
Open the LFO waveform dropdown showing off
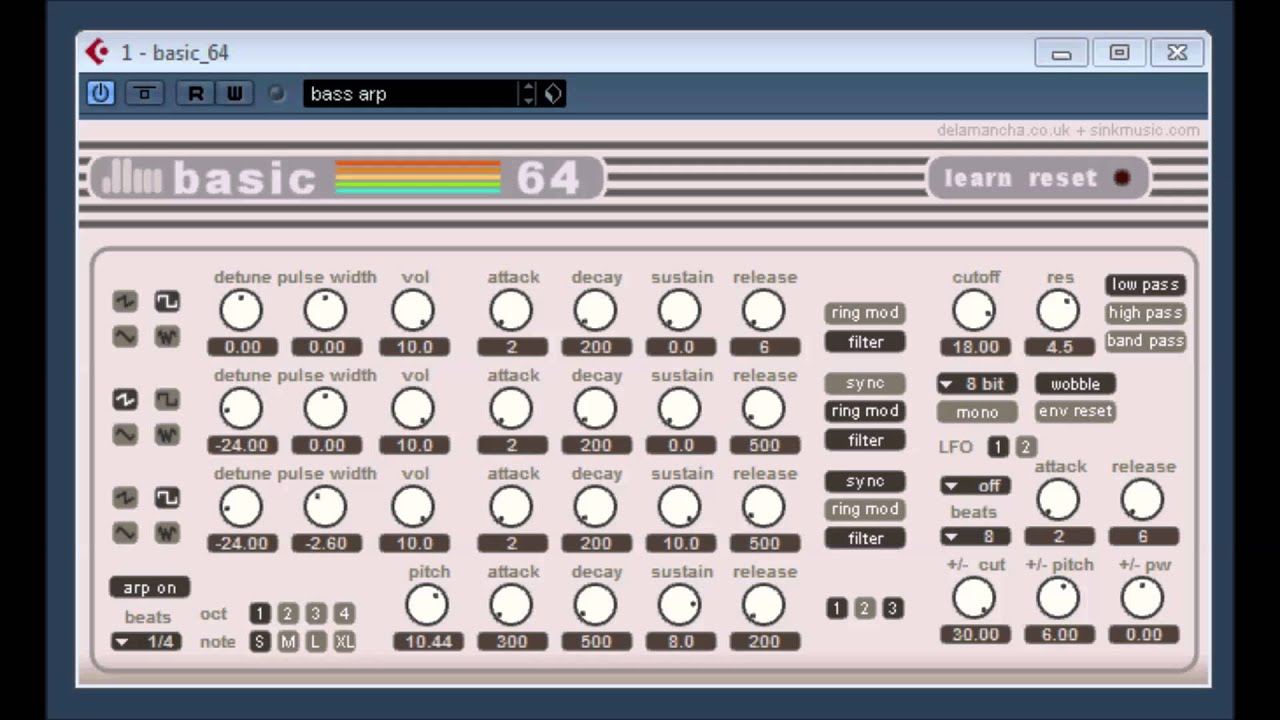[x=975, y=486]
